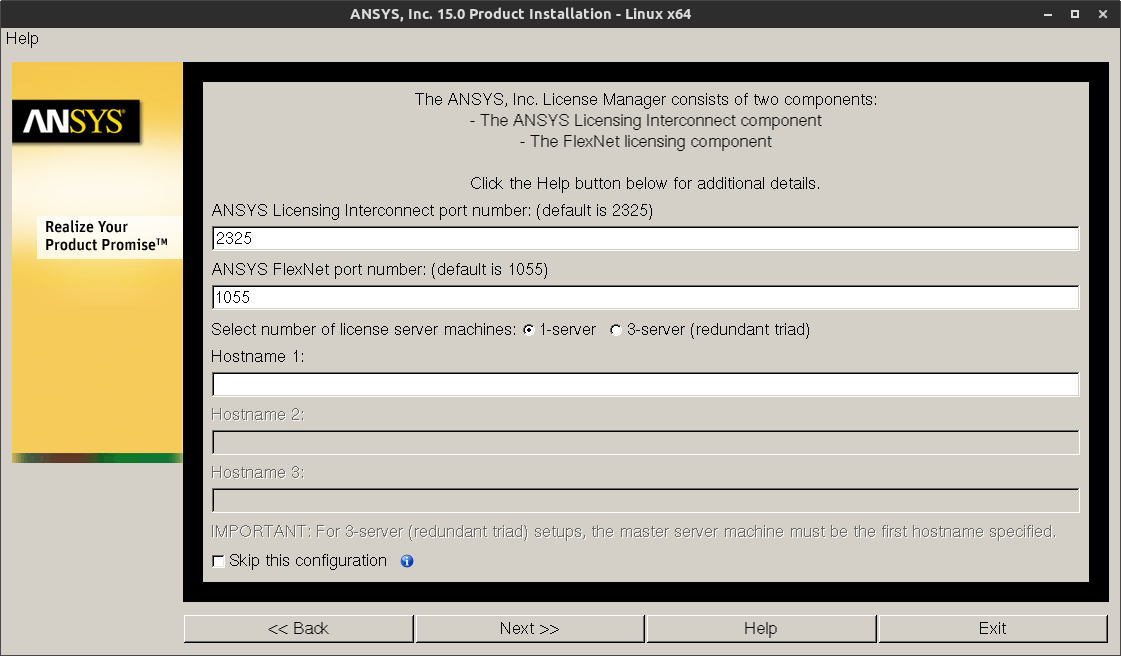Open the Help menu

pyautogui.click(x=22, y=39)
